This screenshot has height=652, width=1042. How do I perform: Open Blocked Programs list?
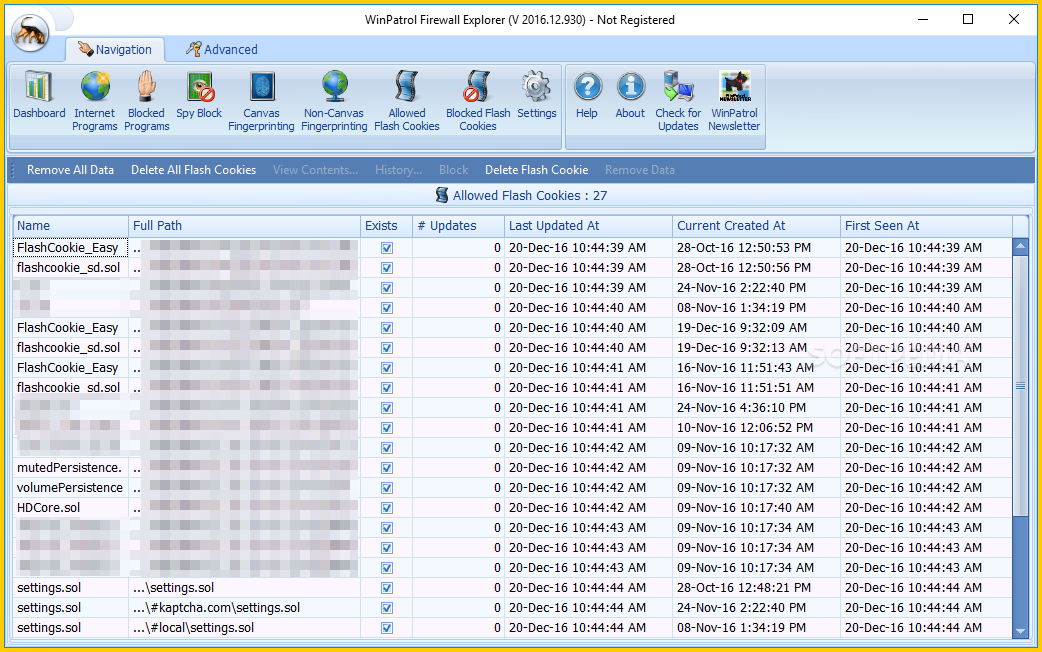tap(146, 101)
